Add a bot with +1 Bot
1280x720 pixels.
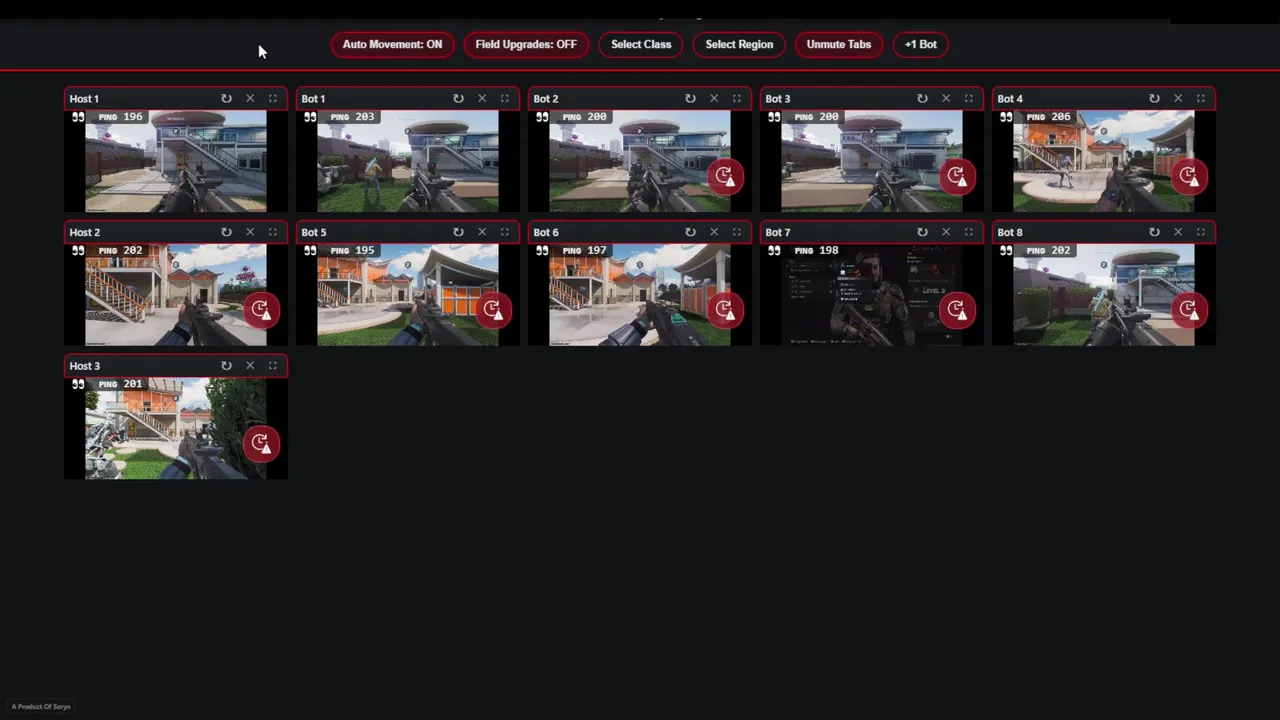tap(920, 44)
